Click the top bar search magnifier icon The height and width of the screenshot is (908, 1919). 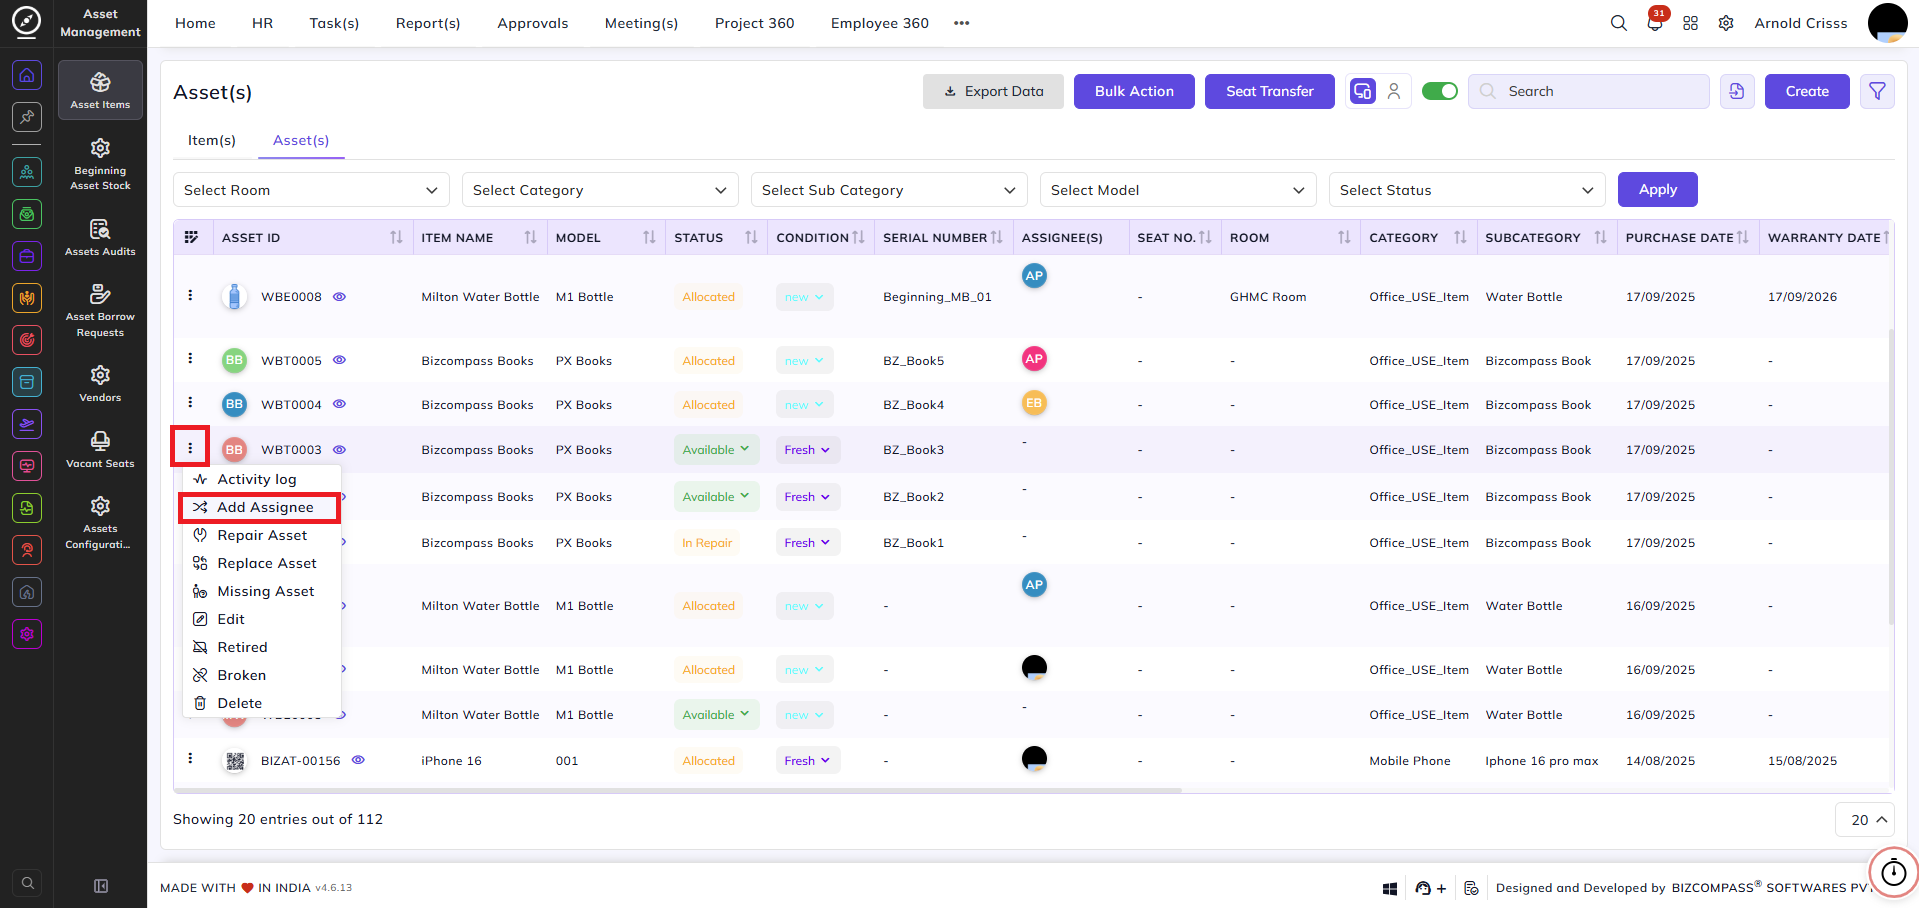click(x=1618, y=23)
